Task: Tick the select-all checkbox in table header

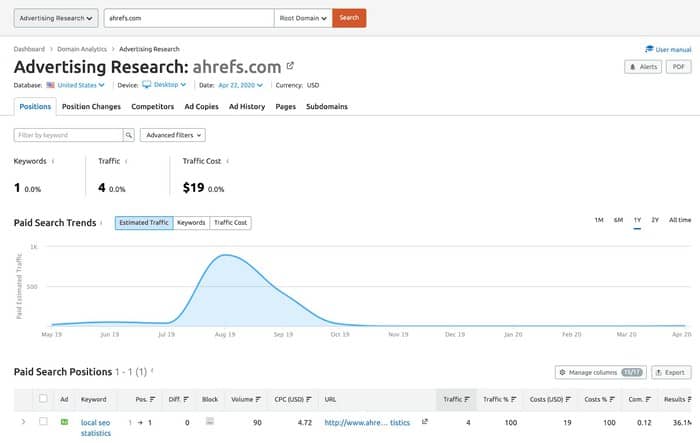Action: (43, 398)
